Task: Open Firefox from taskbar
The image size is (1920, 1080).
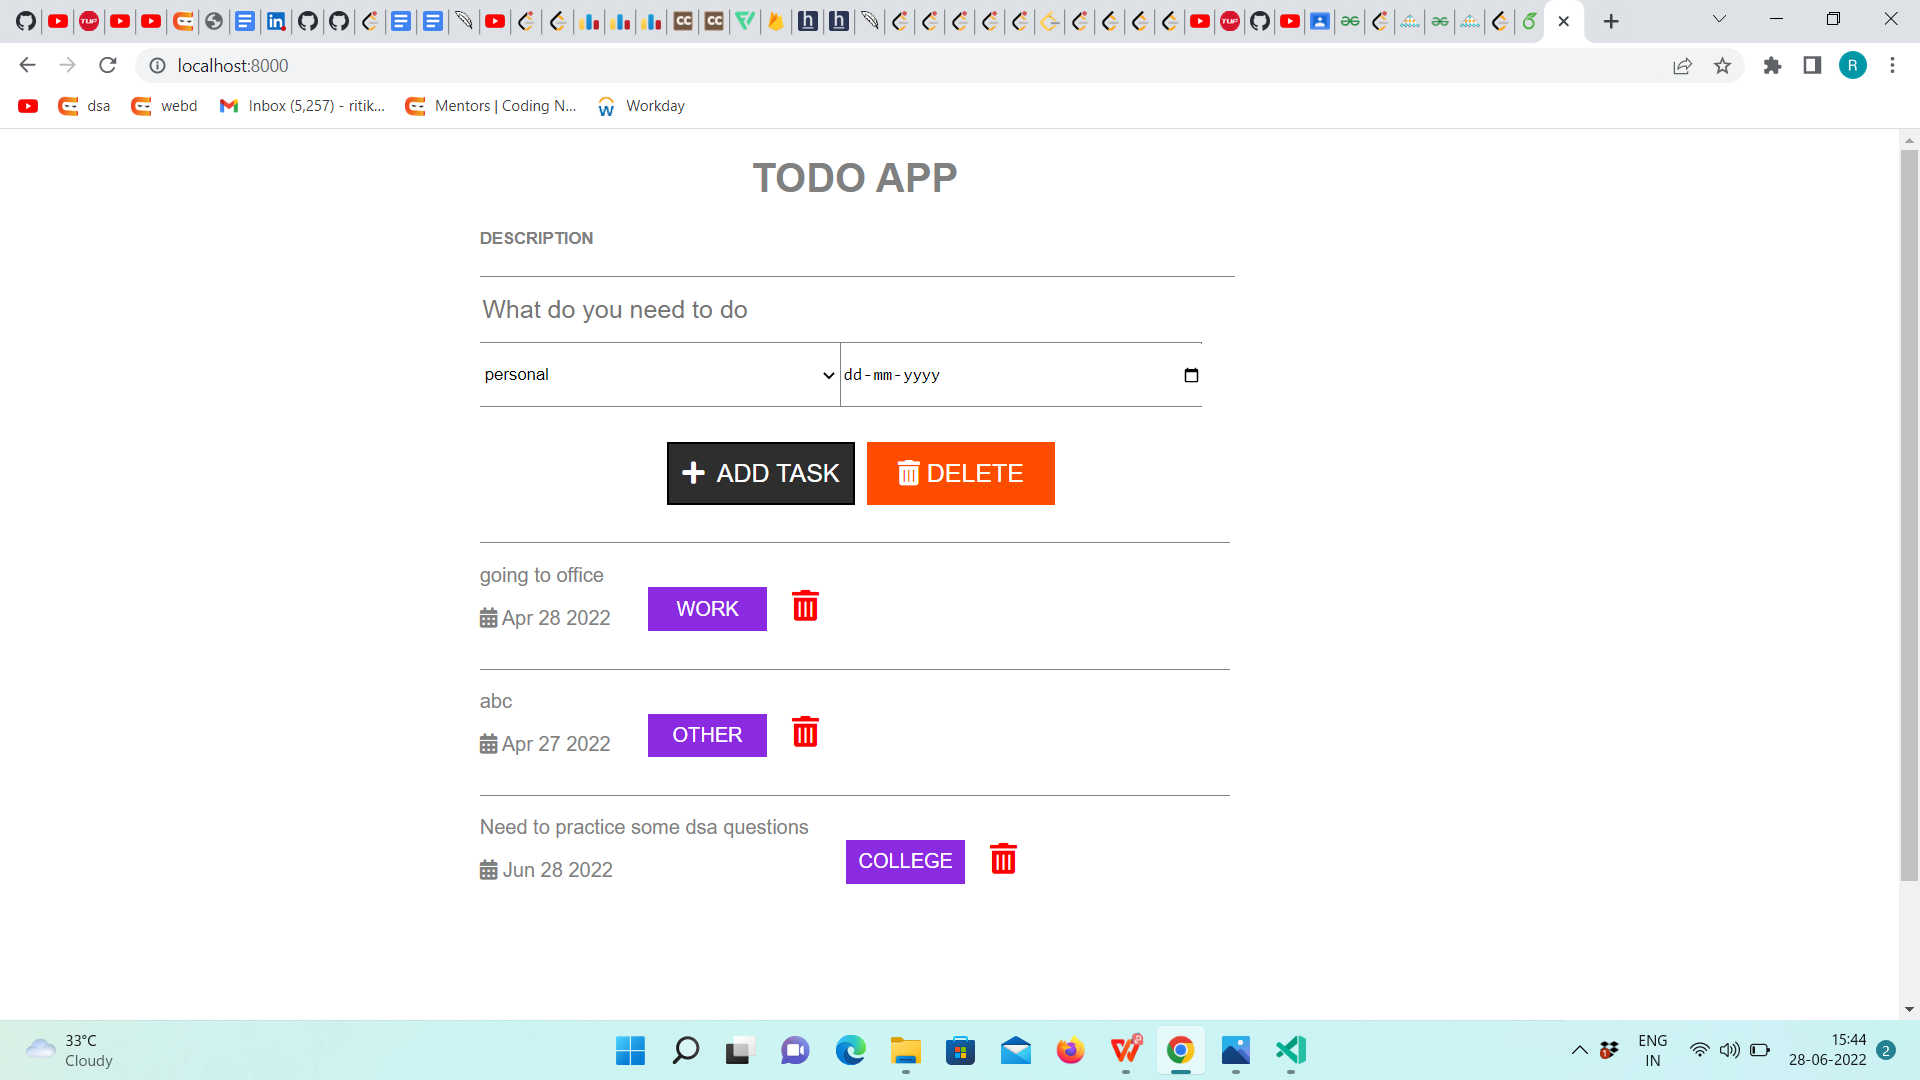Action: (1070, 1050)
